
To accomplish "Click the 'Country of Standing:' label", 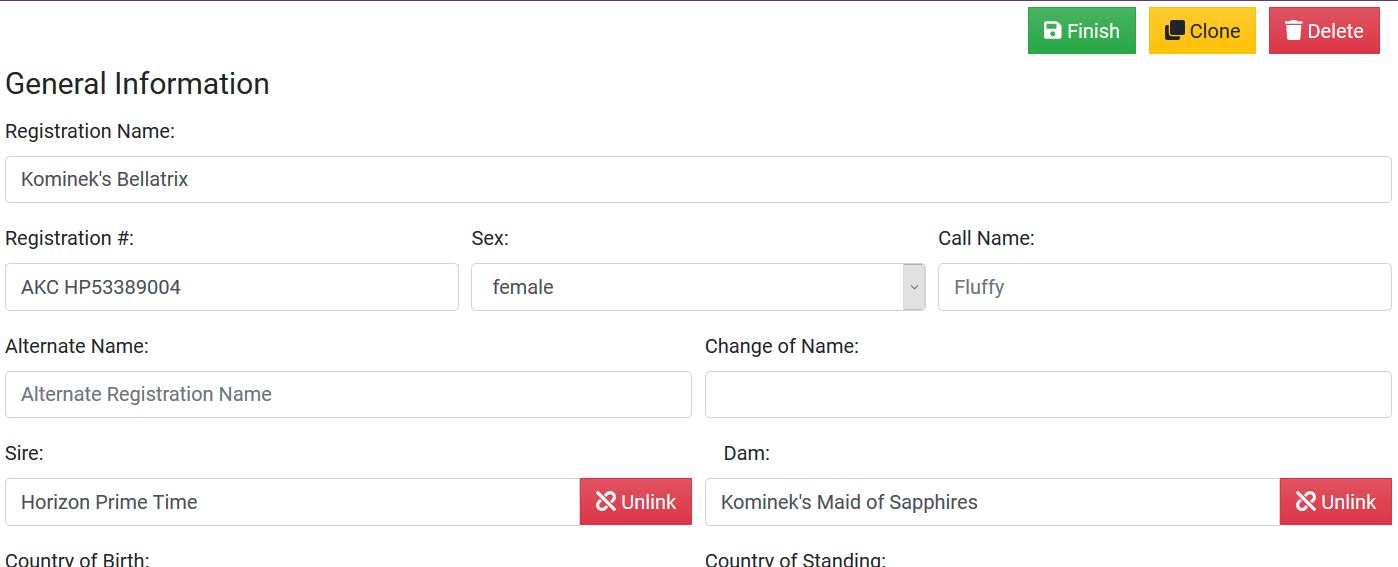I will [794, 559].
